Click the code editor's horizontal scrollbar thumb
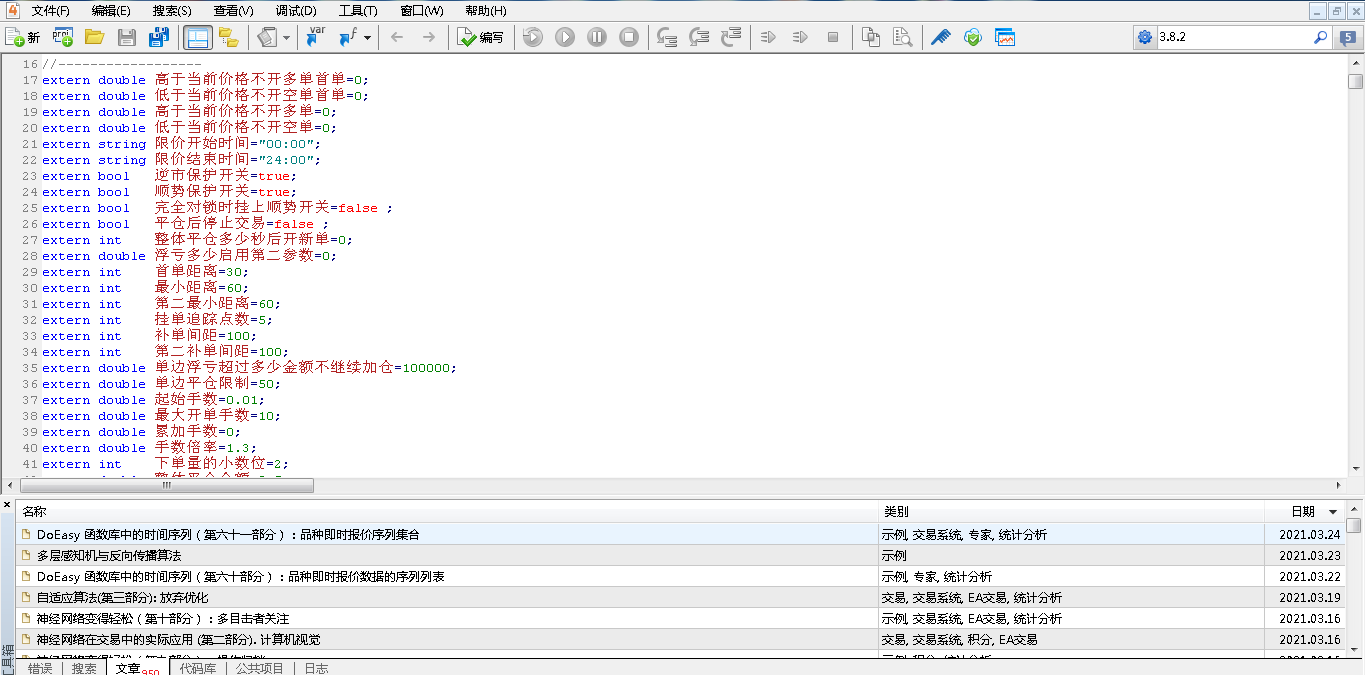The width and height of the screenshot is (1365, 675). coord(167,486)
